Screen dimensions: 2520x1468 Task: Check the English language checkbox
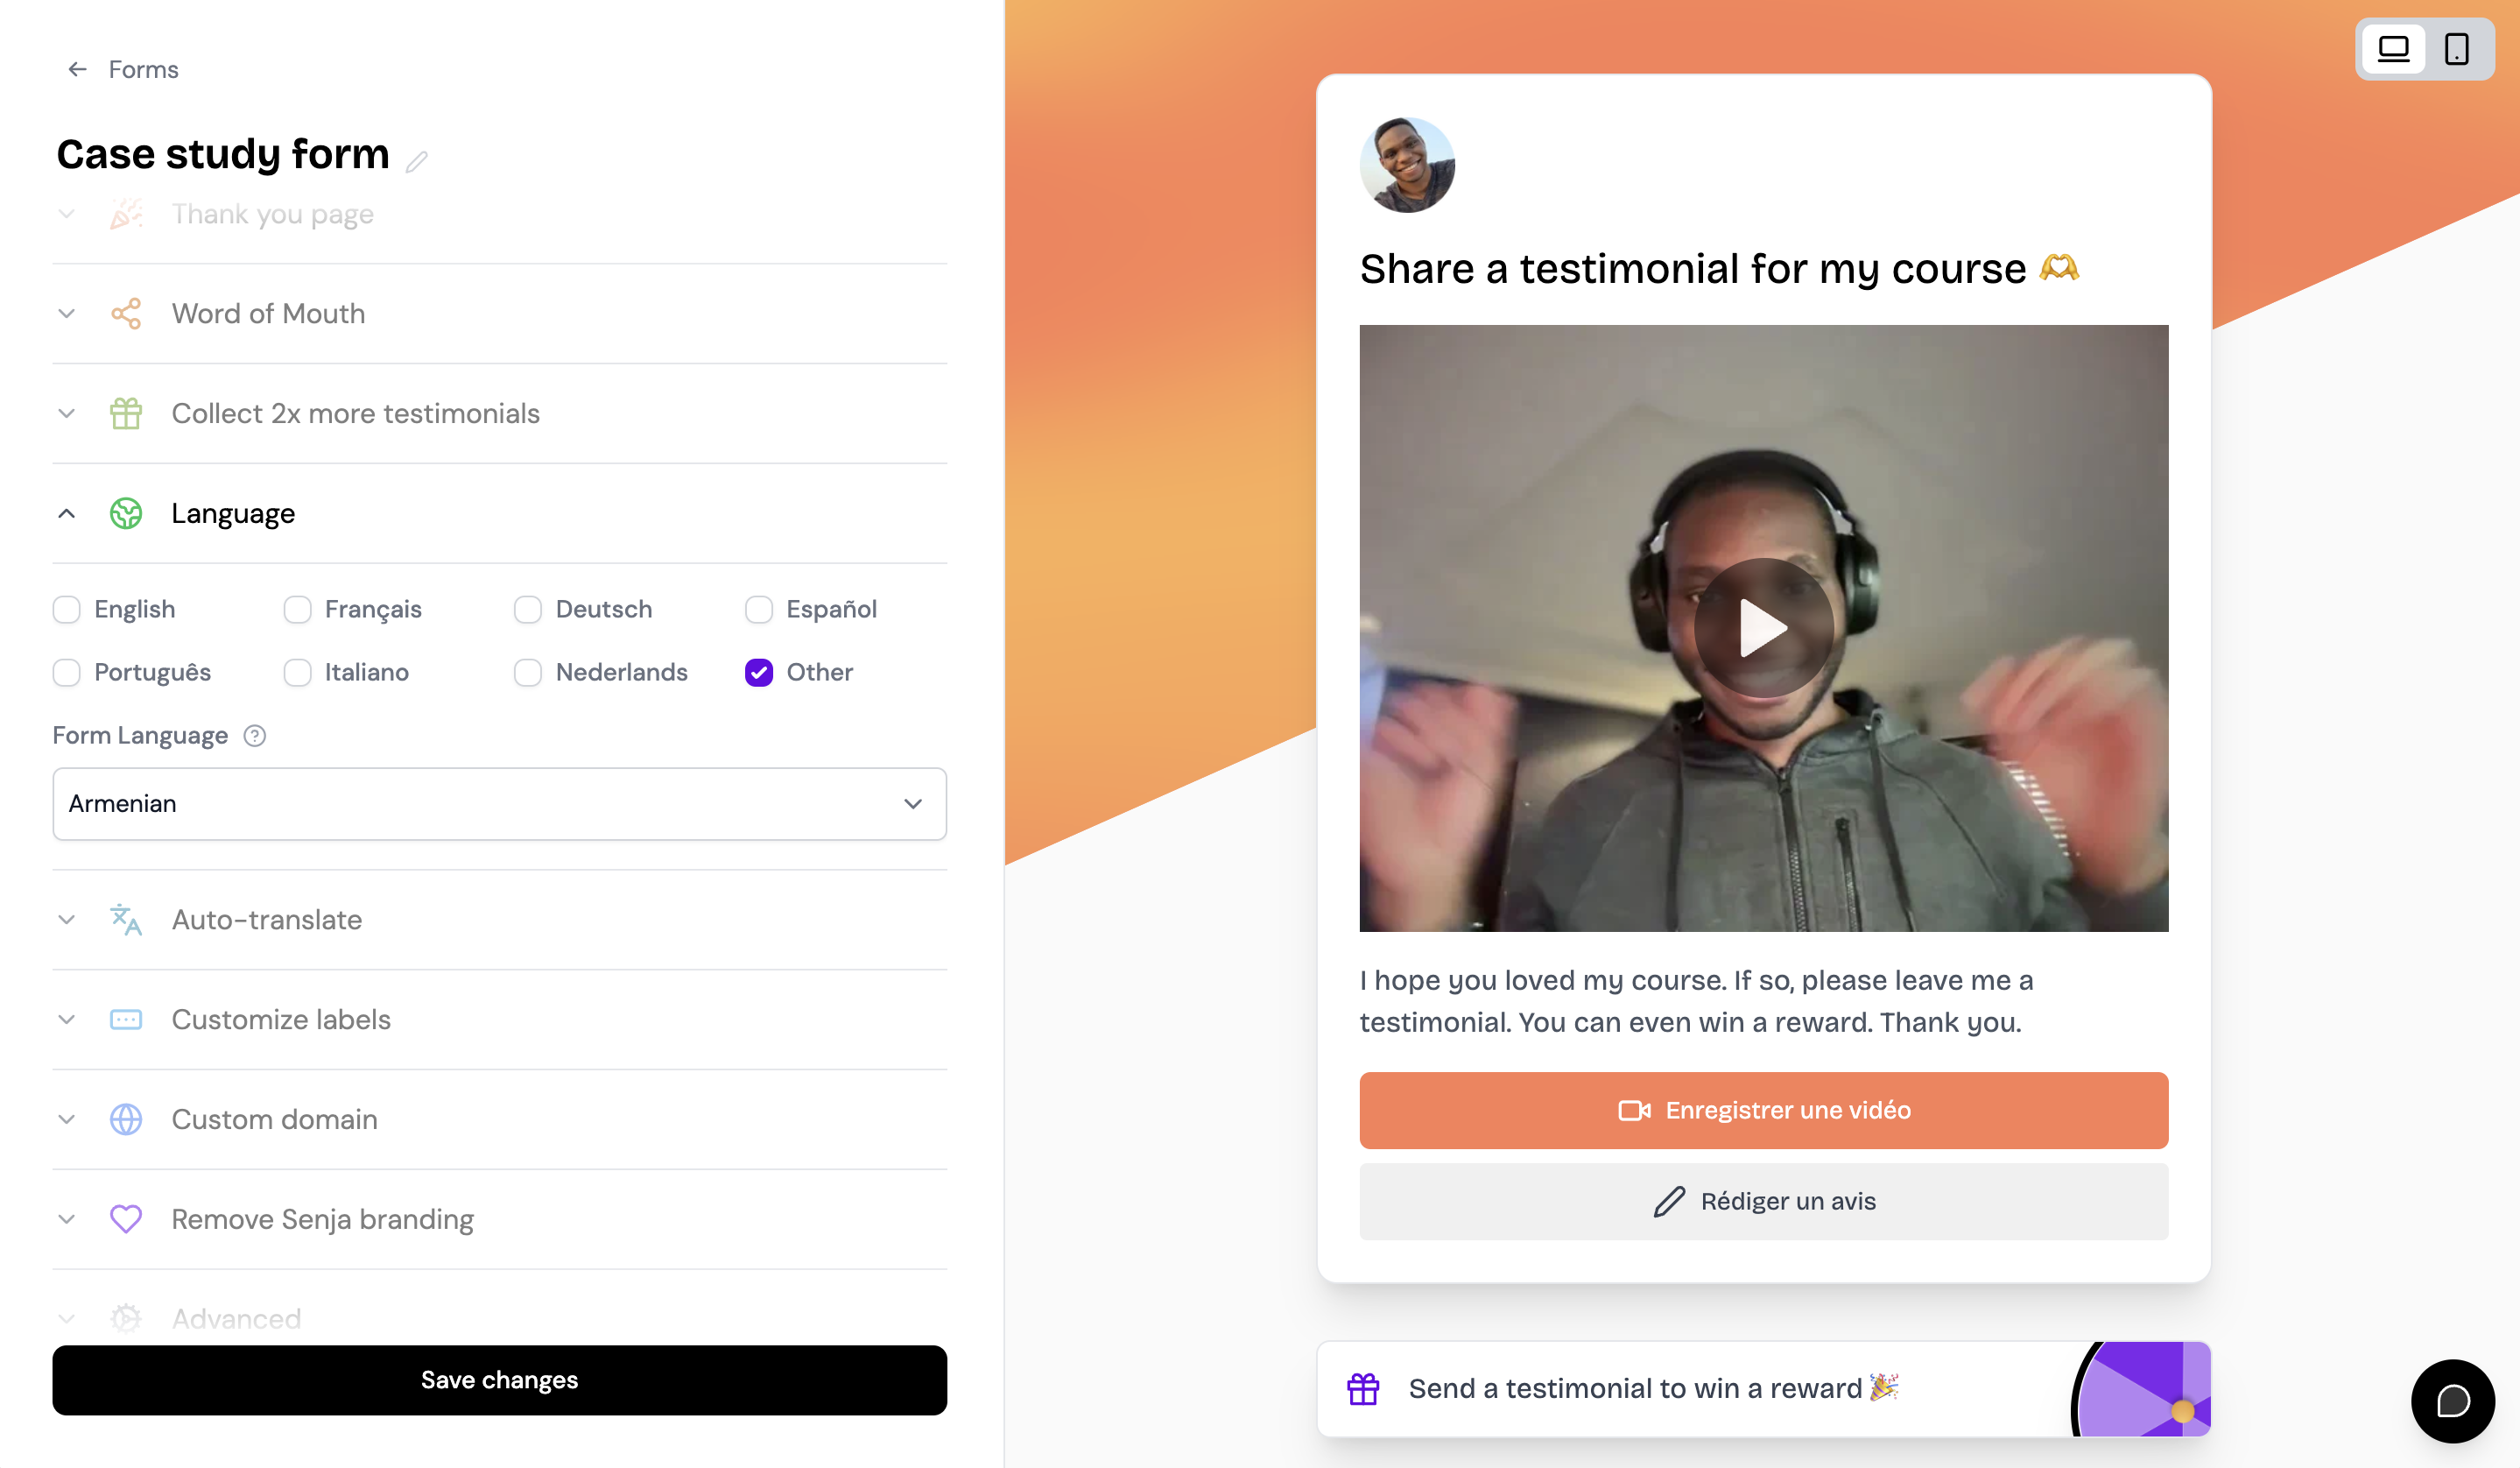67,609
